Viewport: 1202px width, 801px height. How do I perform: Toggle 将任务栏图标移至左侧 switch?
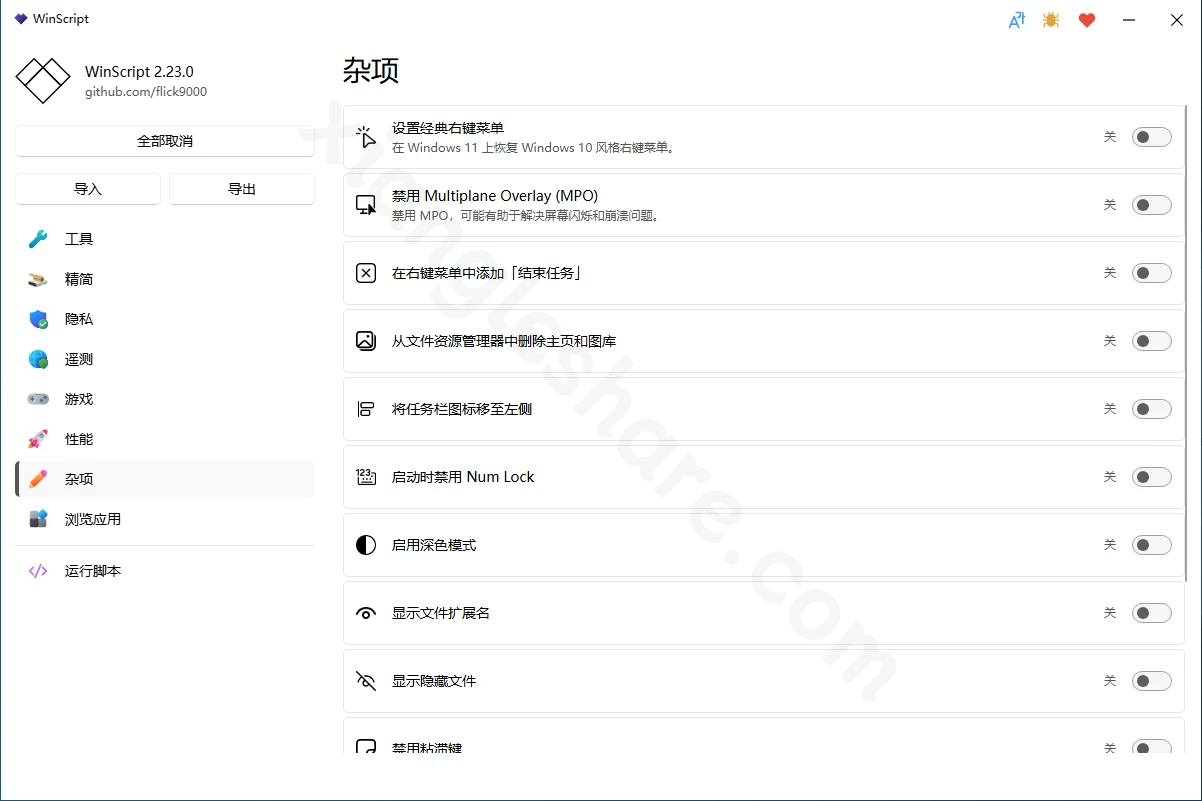1151,409
